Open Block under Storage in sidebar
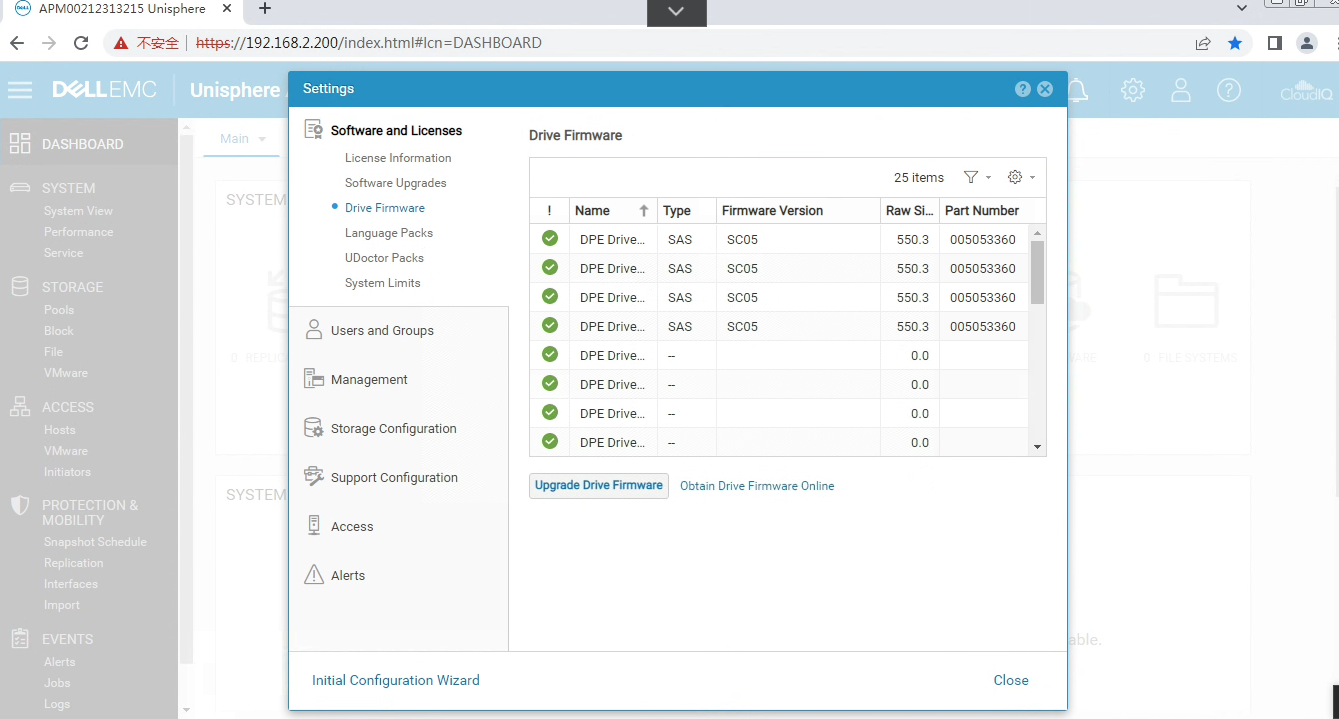This screenshot has height=719, width=1339. pyautogui.click(x=58, y=331)
